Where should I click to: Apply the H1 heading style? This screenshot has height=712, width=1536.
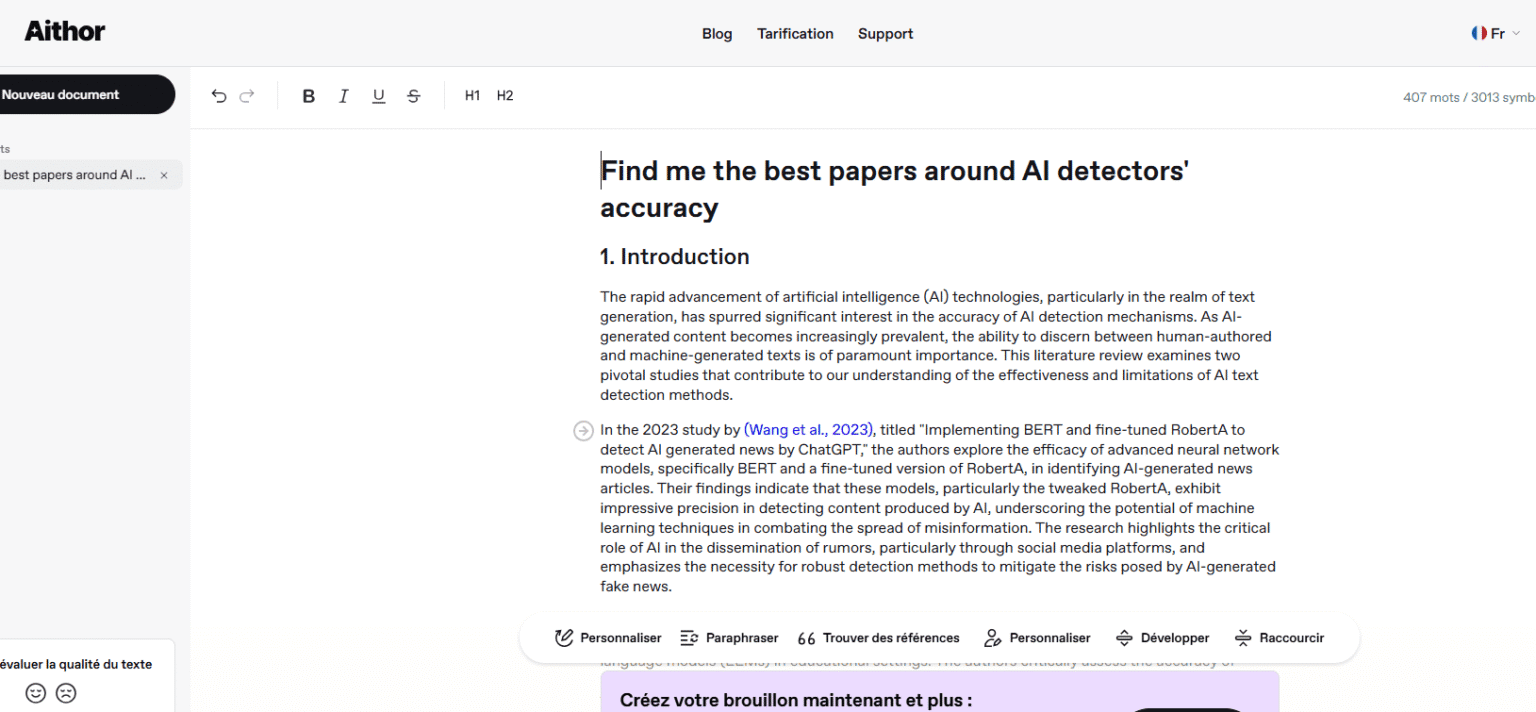pos(472,95)
